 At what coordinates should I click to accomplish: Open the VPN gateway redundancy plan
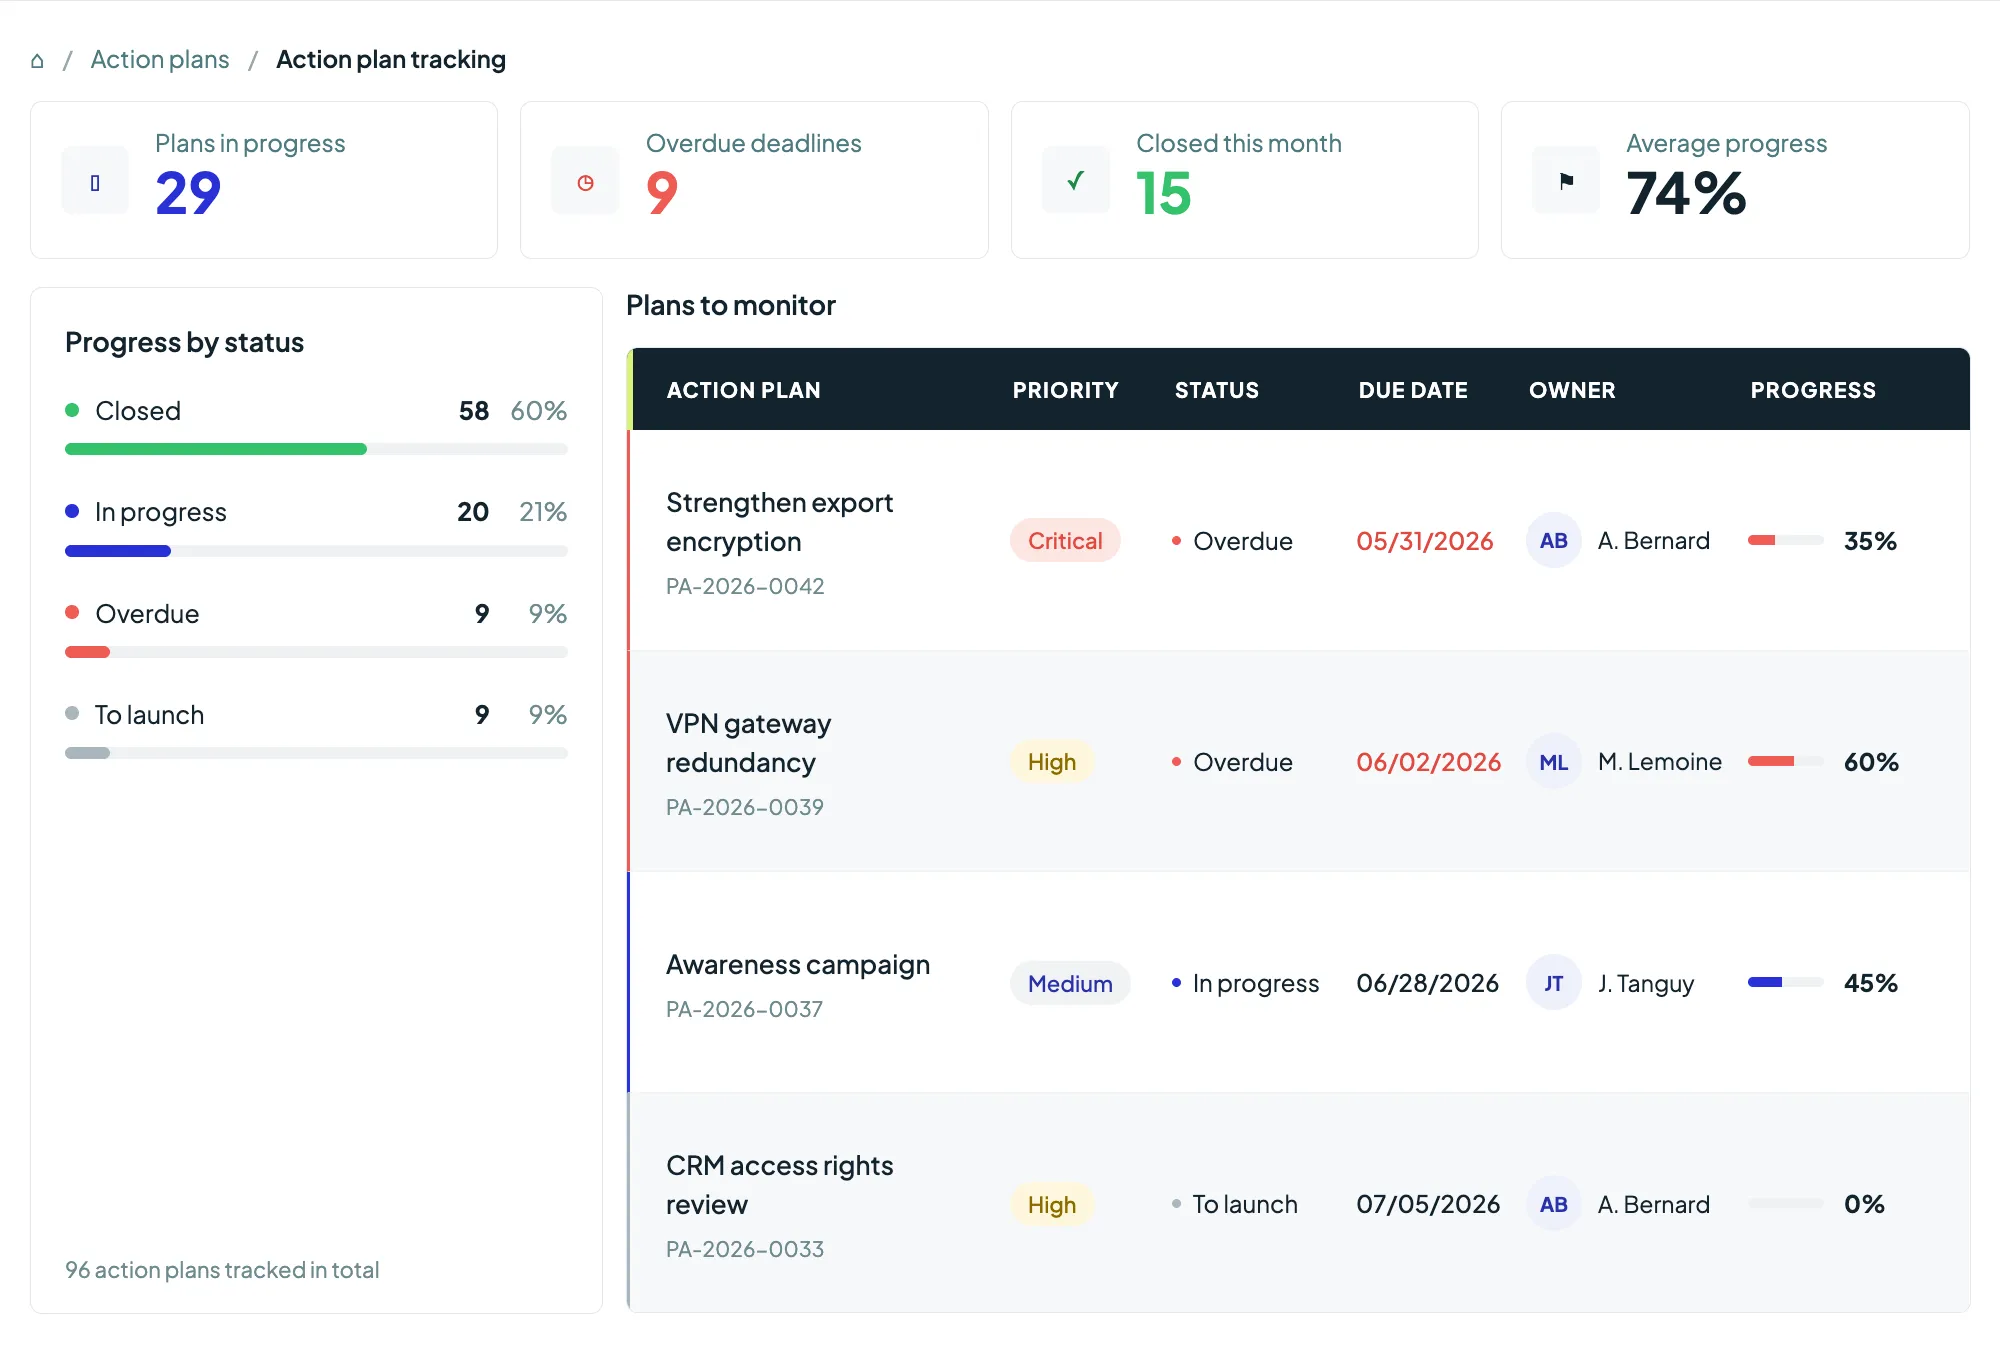[x=748, y=743]
